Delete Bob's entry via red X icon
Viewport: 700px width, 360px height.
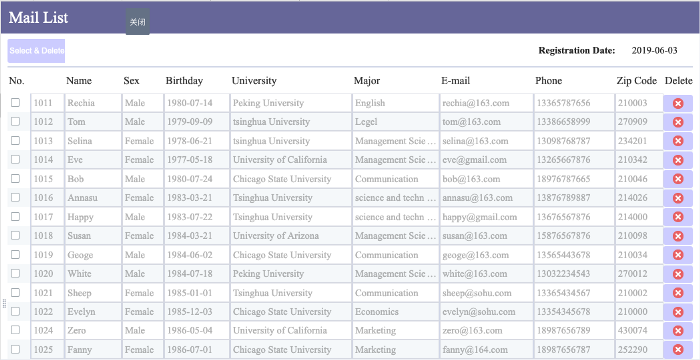click(678, 179)
